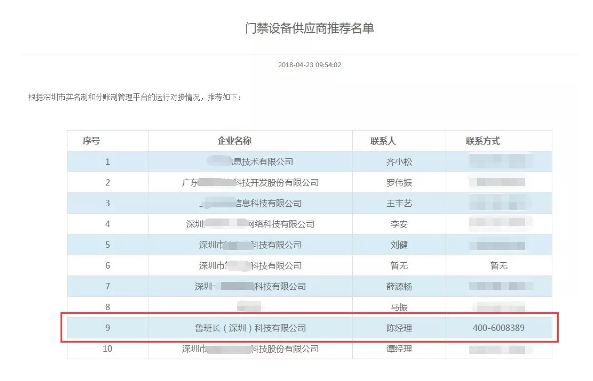Select the column header 序号
Viewport: 593px width, 381px height.
point(91,141)
